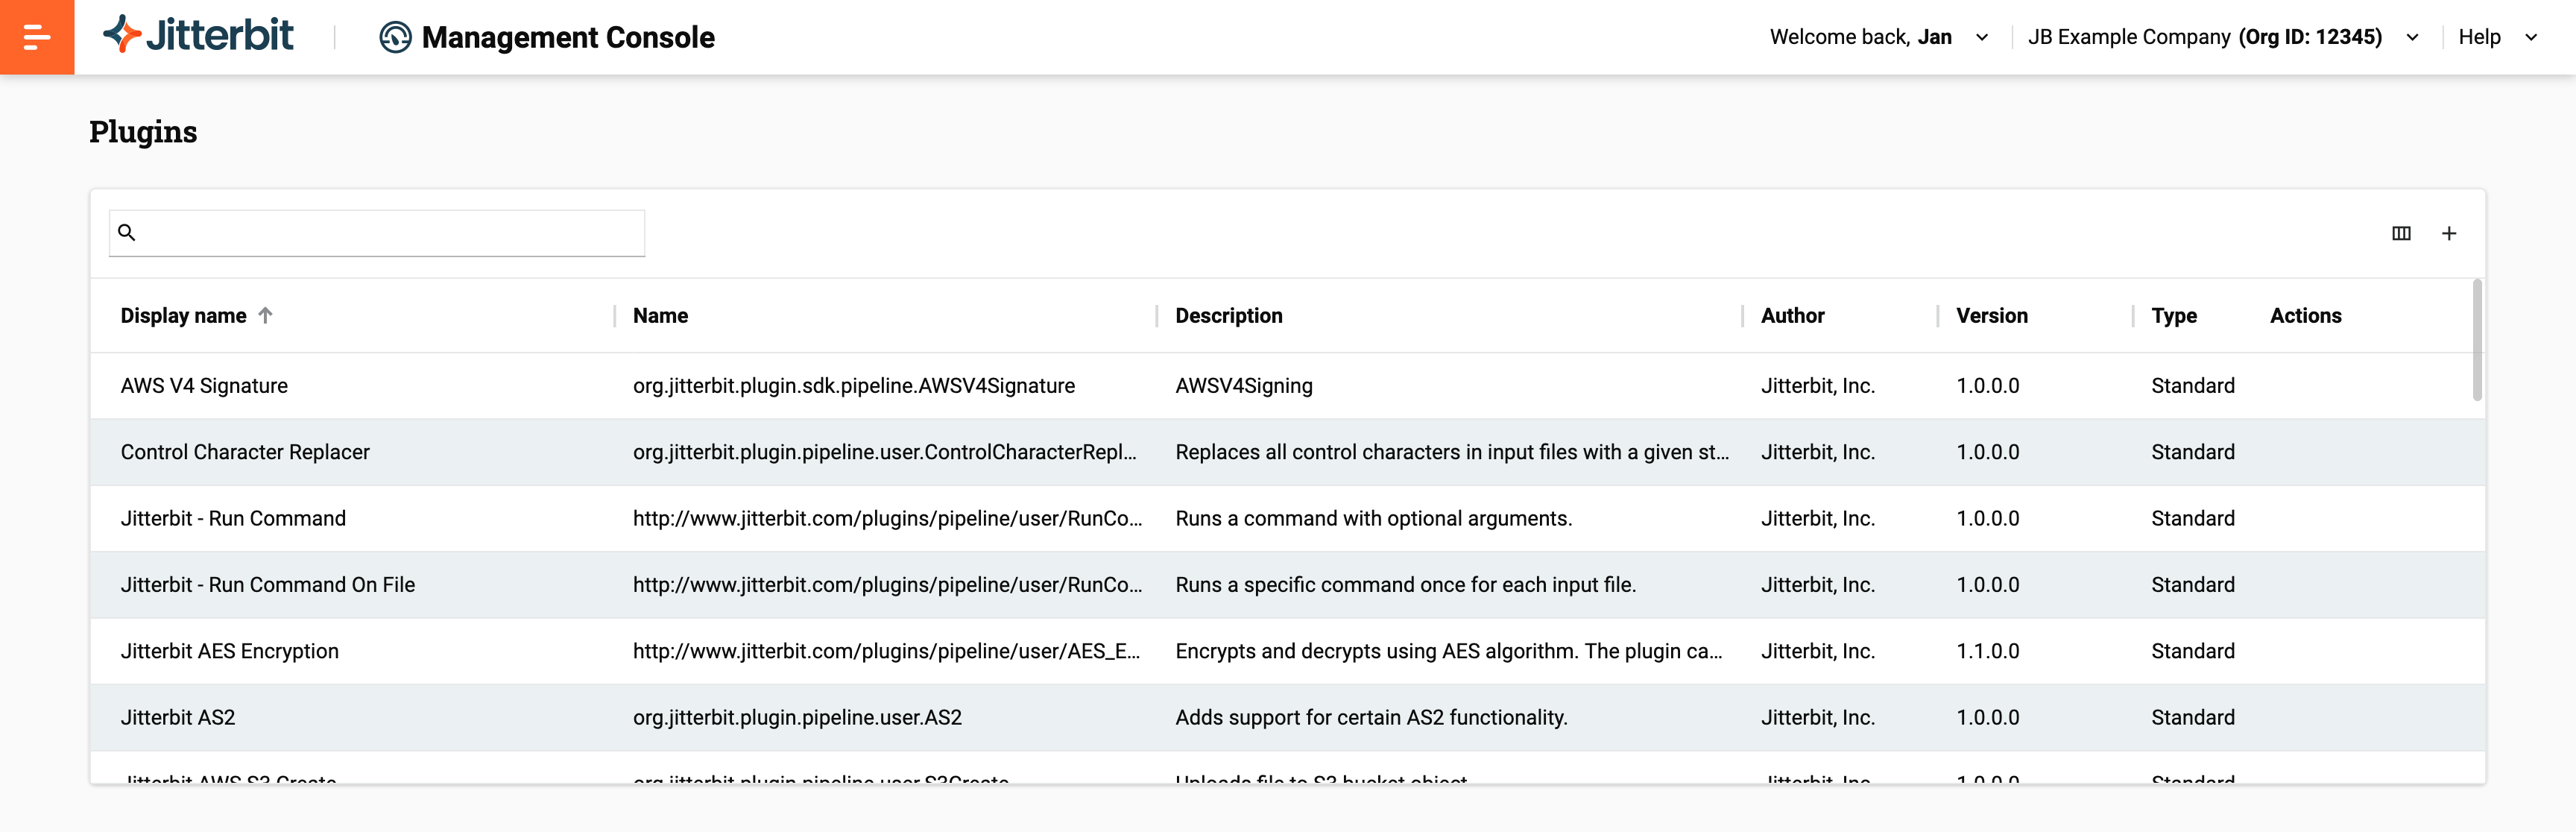Sort by the Name column header
Viewport: 2576px width, 832px height.
(x=660, y=316)
